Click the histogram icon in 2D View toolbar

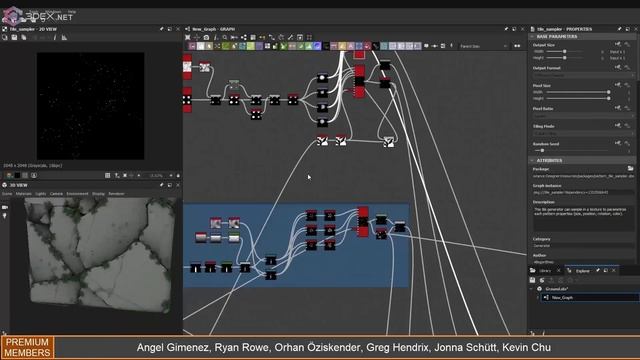pyautogui.click(x=64, y=38)
